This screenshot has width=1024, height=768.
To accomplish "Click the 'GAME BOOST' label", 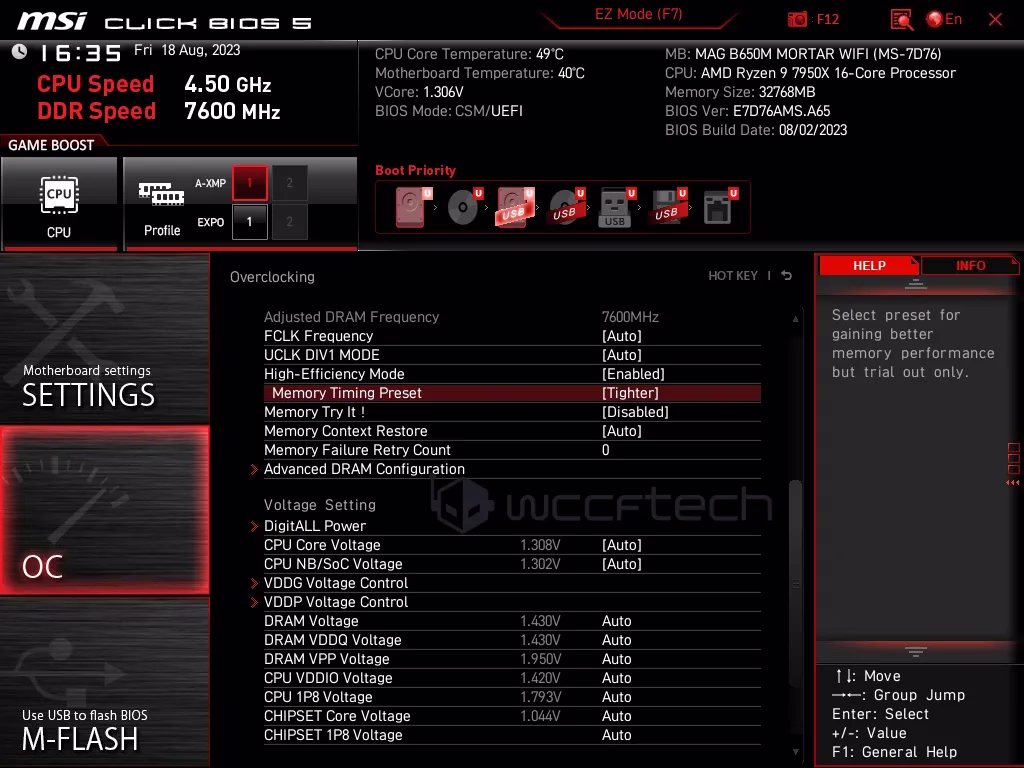I will tap(51, 145).
